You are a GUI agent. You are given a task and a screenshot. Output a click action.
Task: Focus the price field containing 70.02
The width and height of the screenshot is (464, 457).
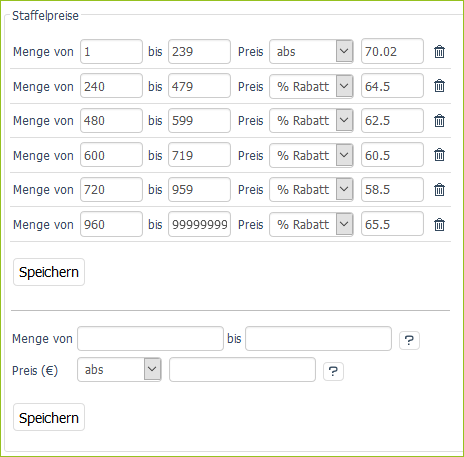[392, 51]
